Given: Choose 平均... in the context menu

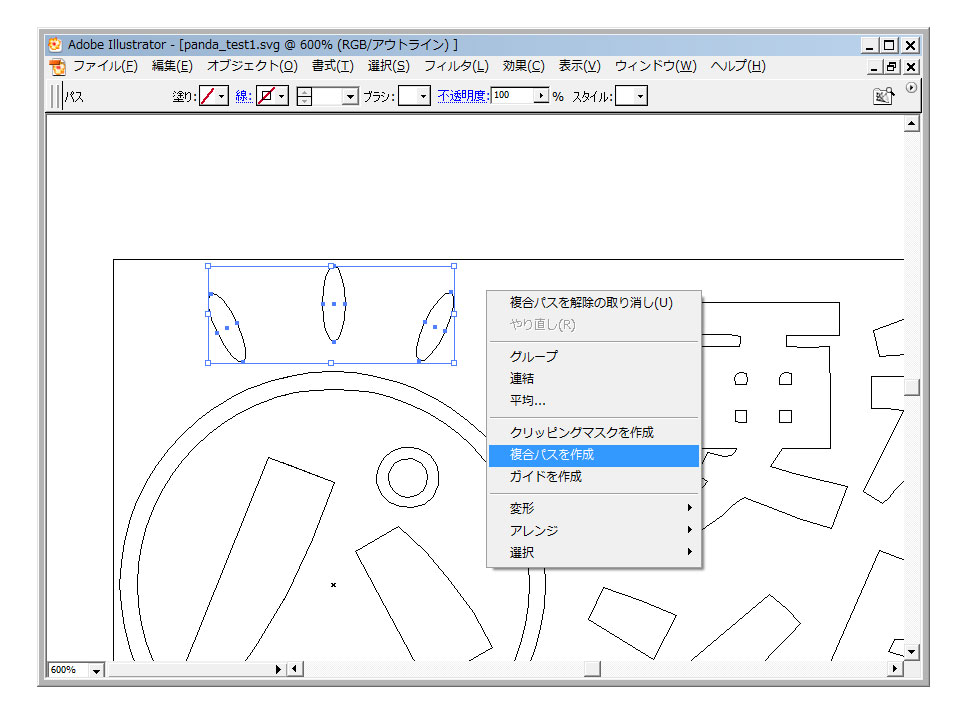Looking at the screenshot, I should 594,400.
